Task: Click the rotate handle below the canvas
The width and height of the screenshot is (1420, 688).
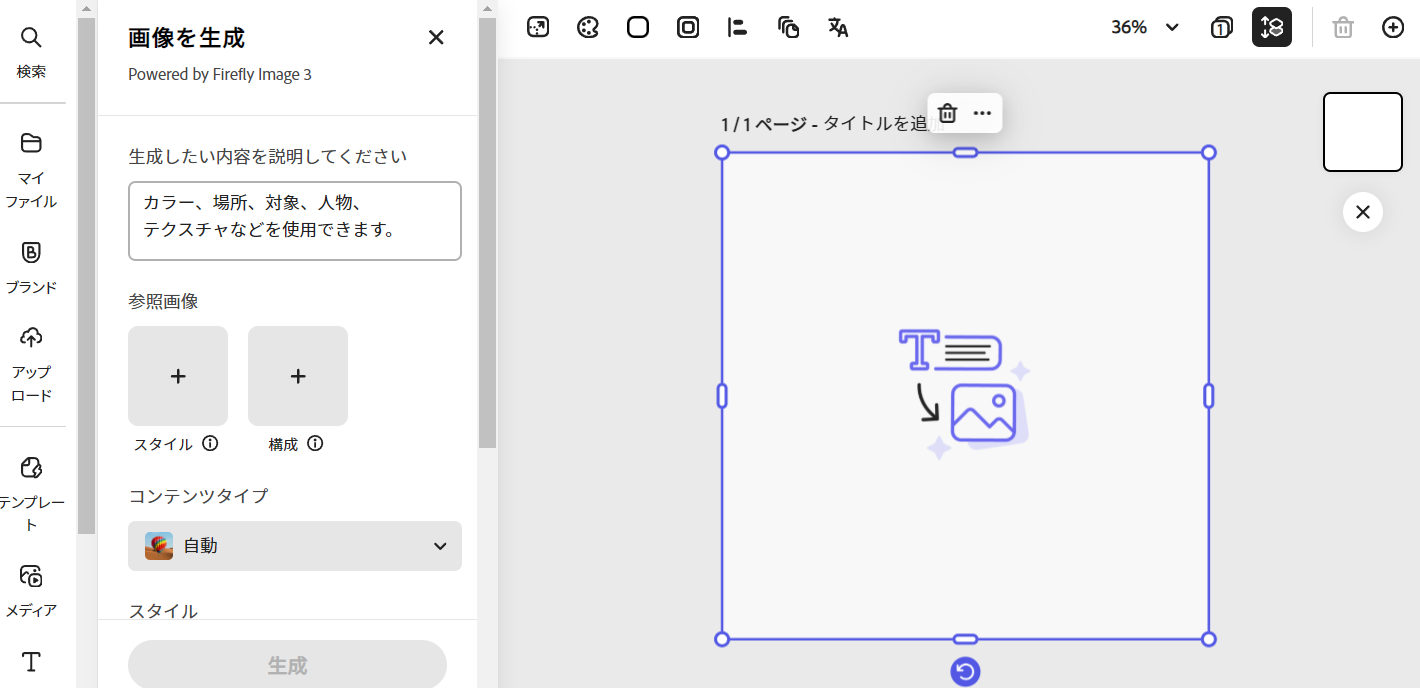Action: pyautogui.click(x=965, y=672)
